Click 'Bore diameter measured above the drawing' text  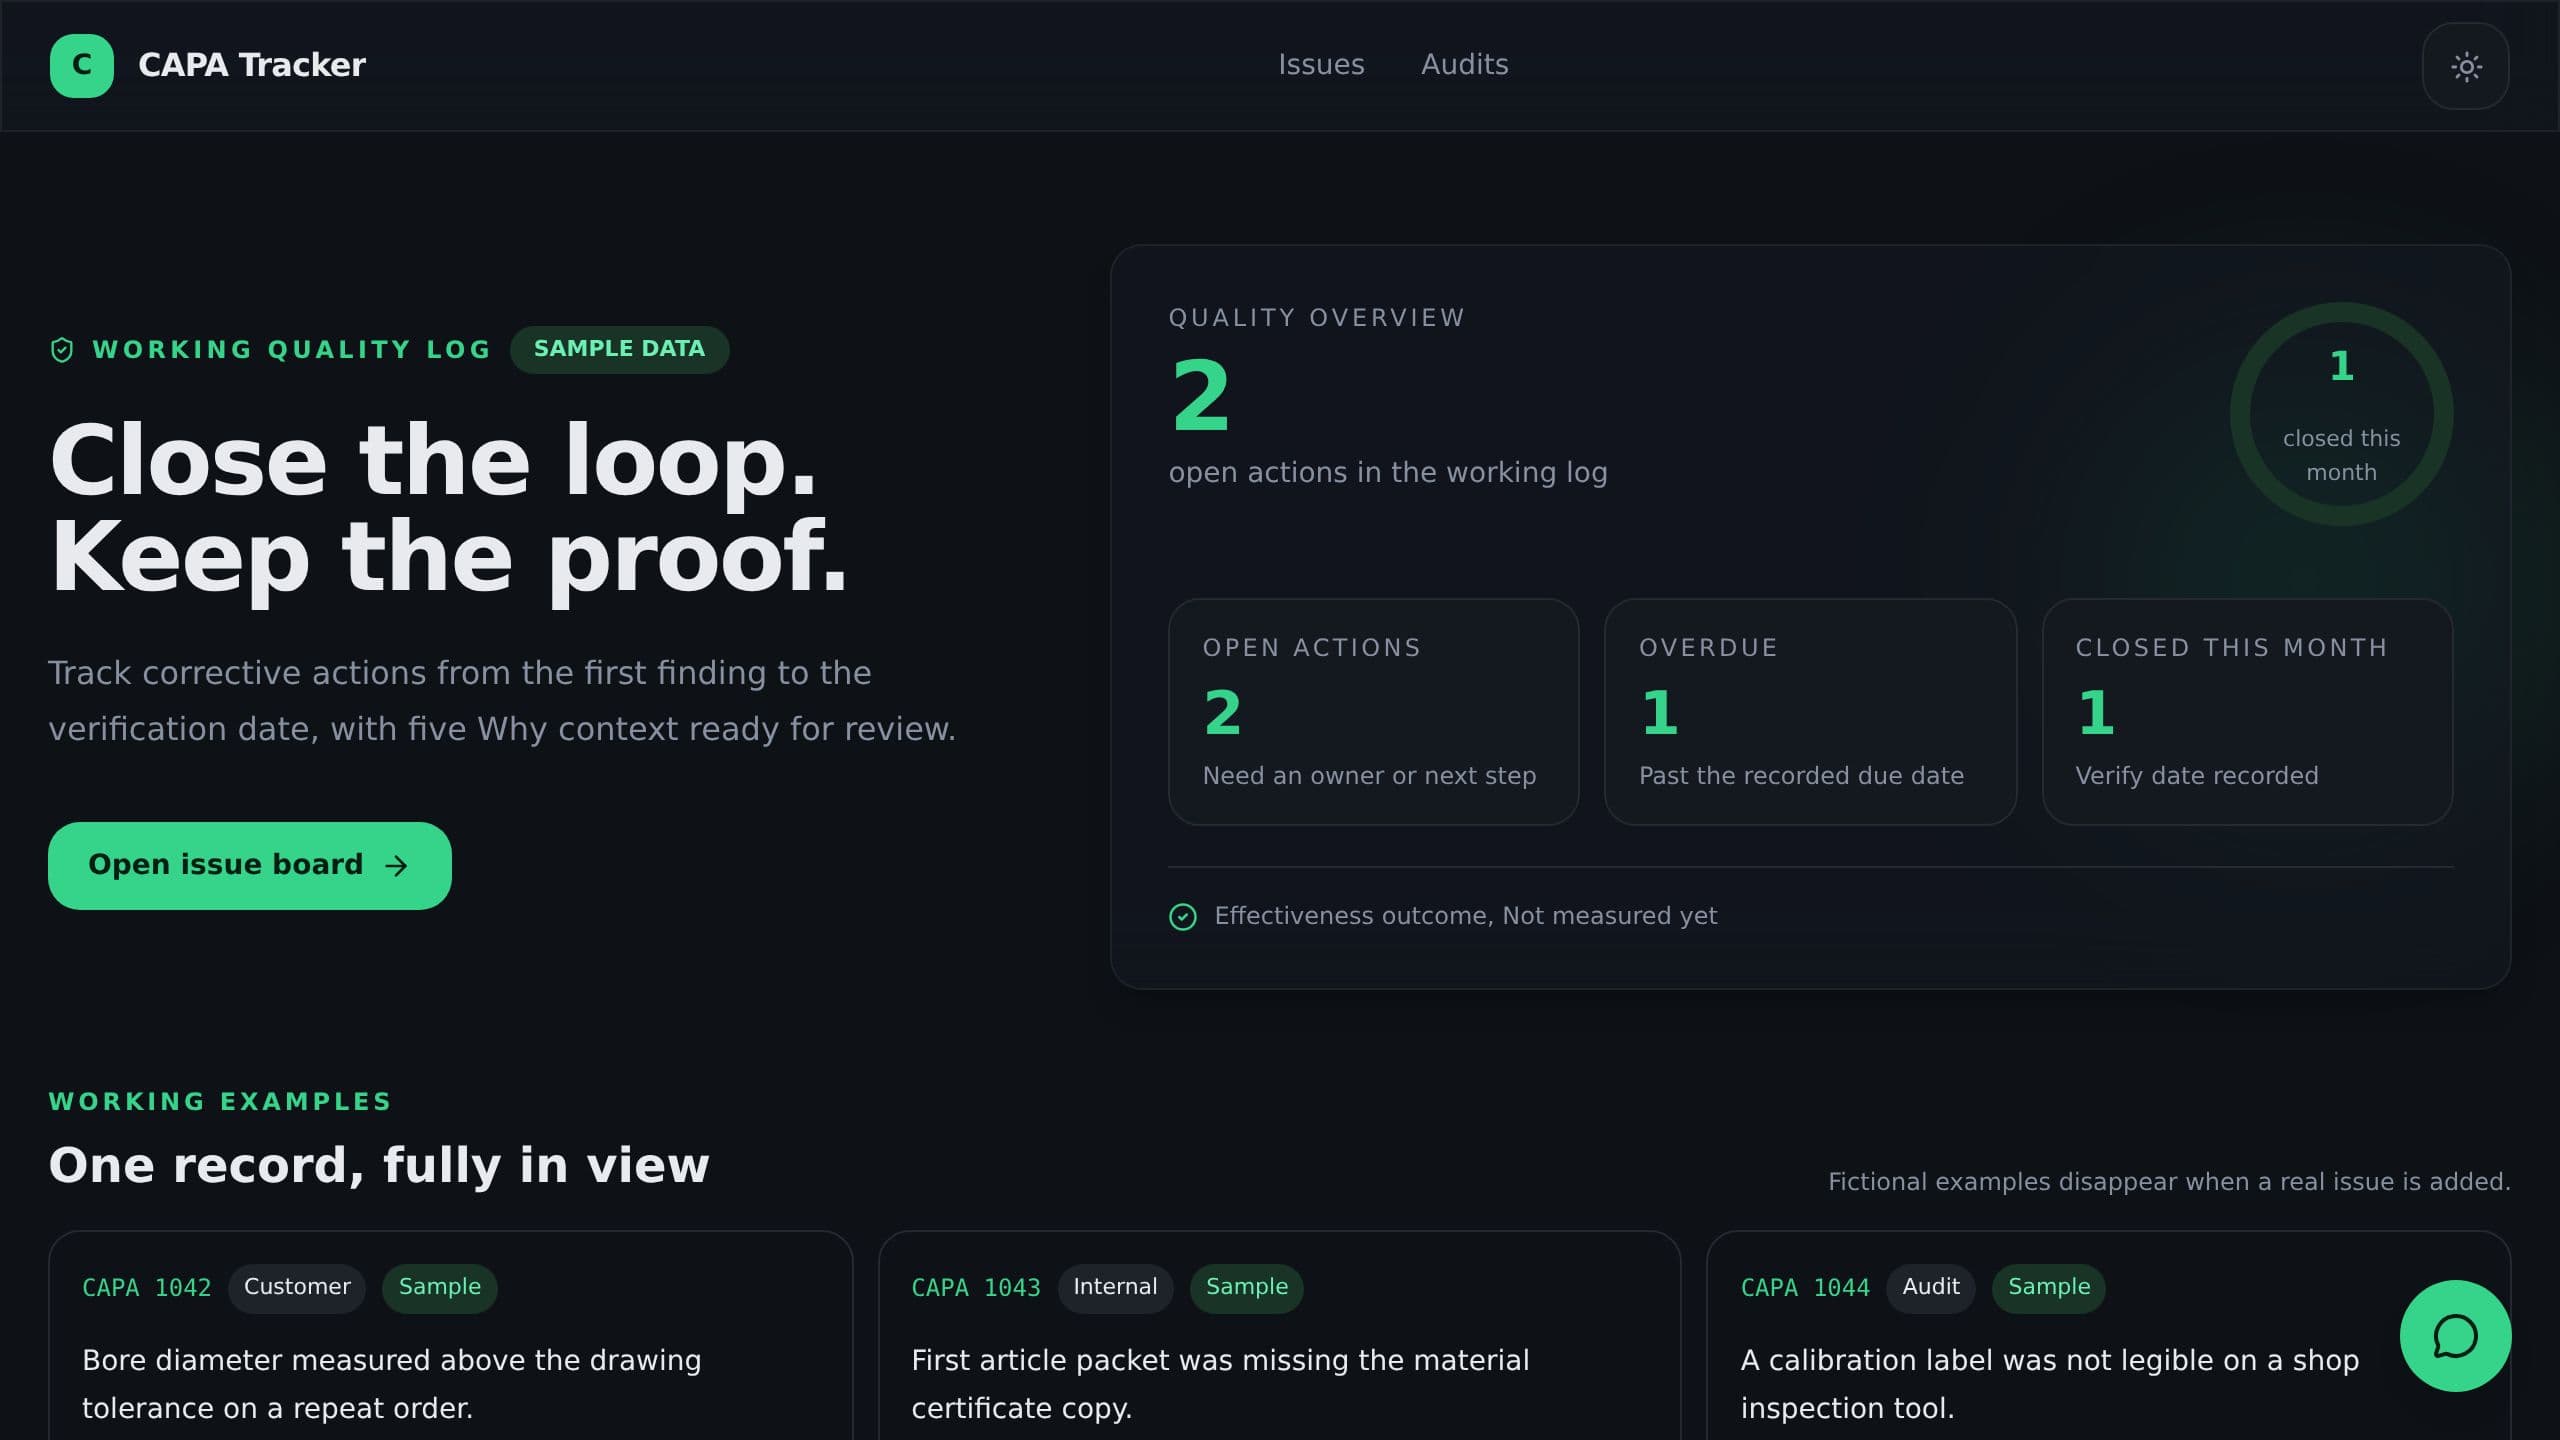pos(392,1361)
